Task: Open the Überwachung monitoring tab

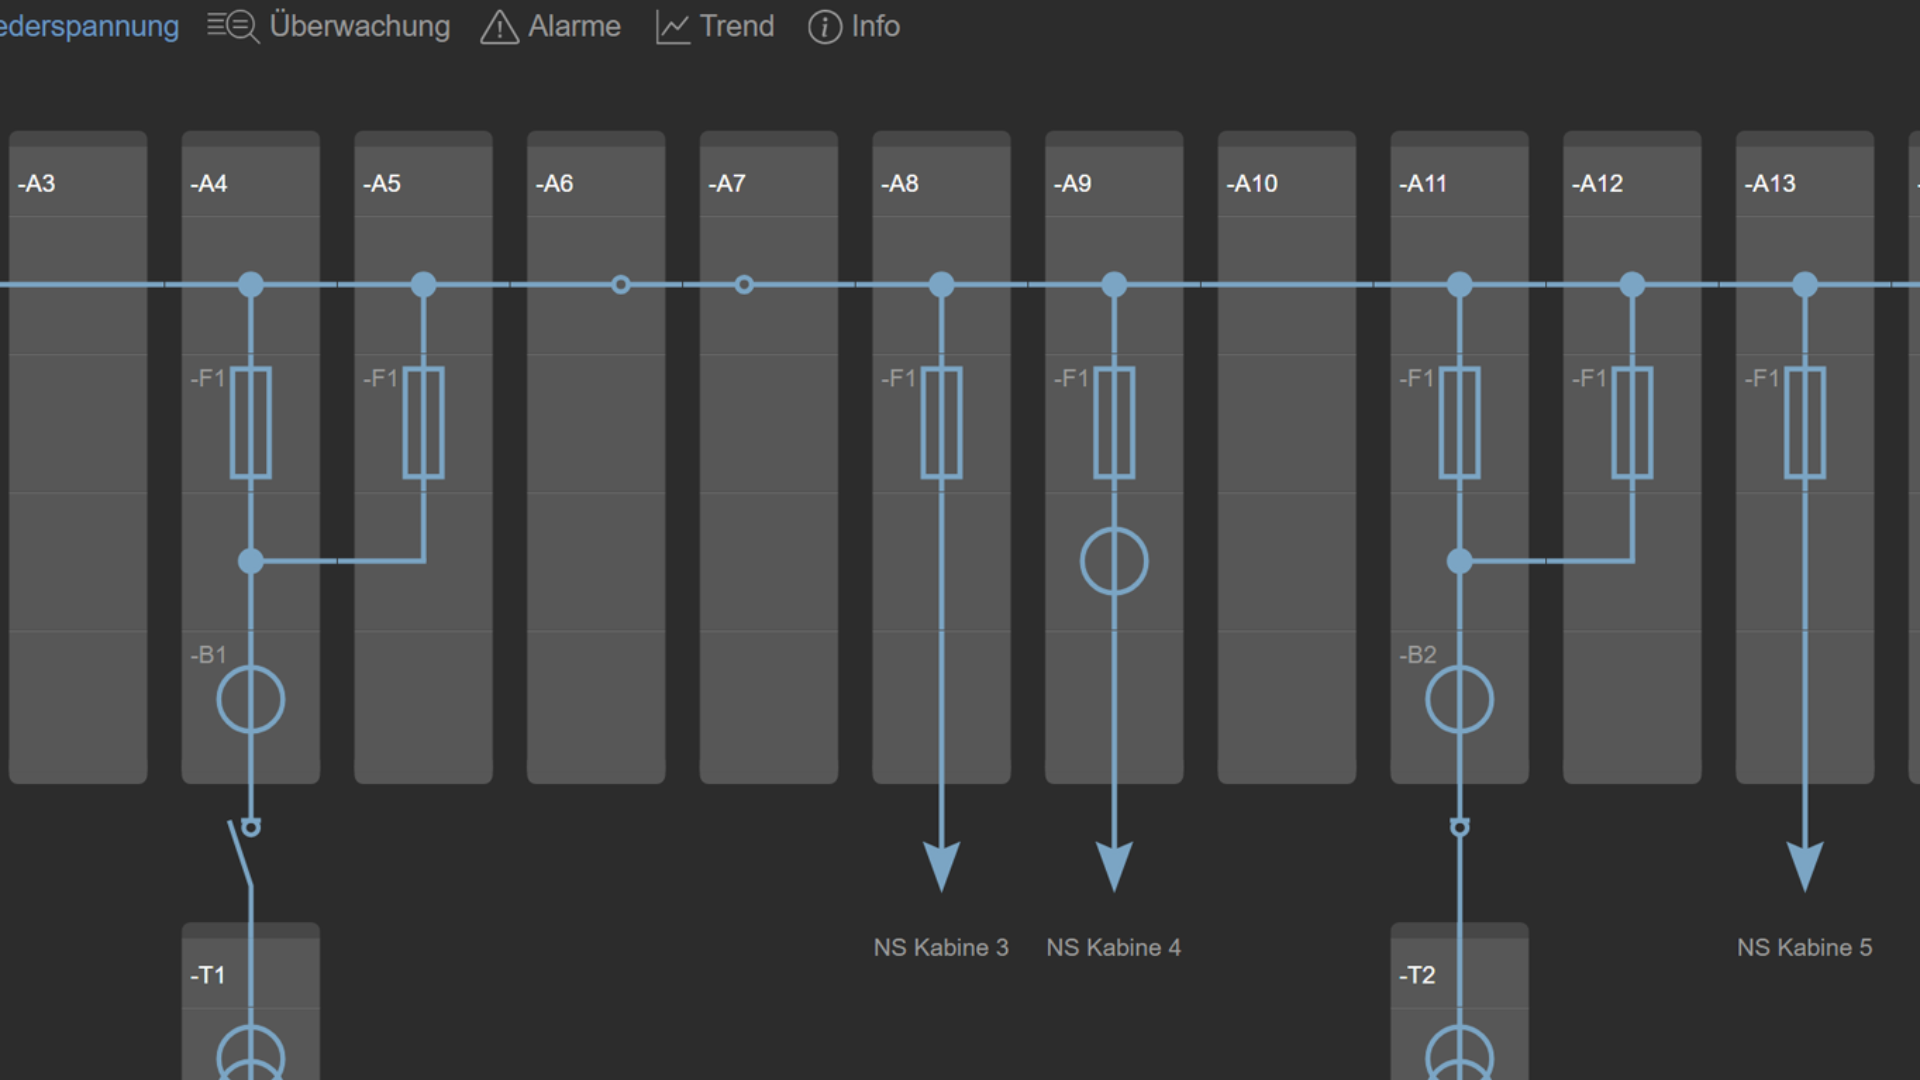Action: tap(329, 26)
